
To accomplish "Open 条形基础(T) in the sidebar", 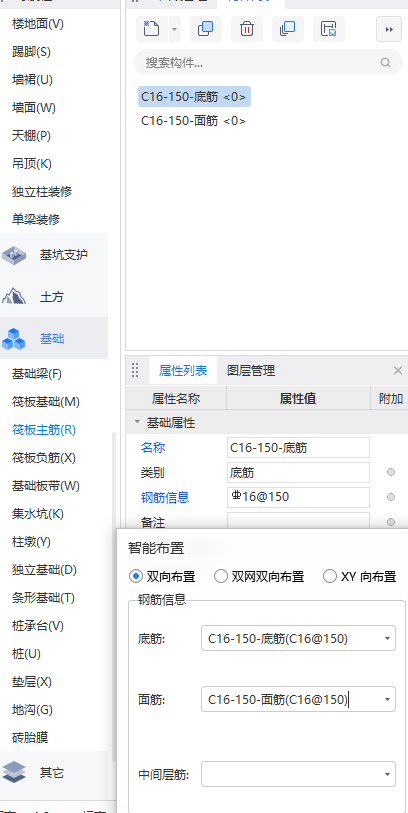I will 43,598.
